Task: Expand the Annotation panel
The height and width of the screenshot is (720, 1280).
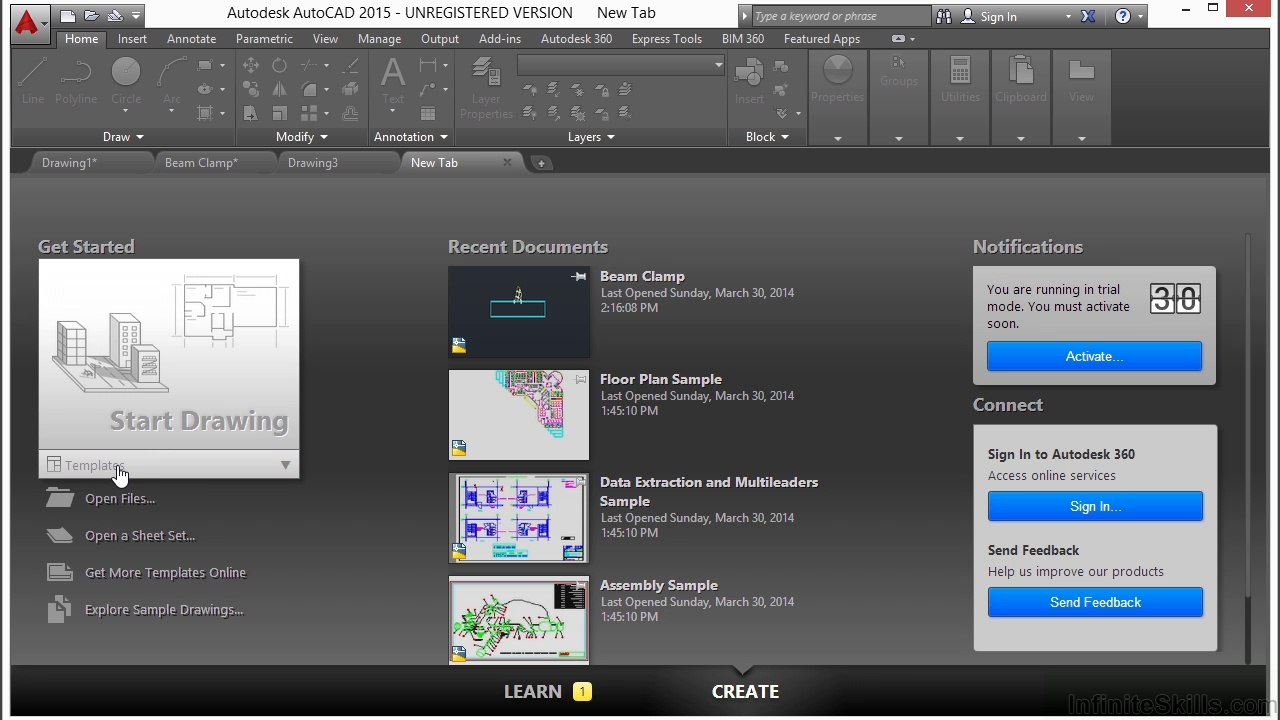Action: pos(410,137)
